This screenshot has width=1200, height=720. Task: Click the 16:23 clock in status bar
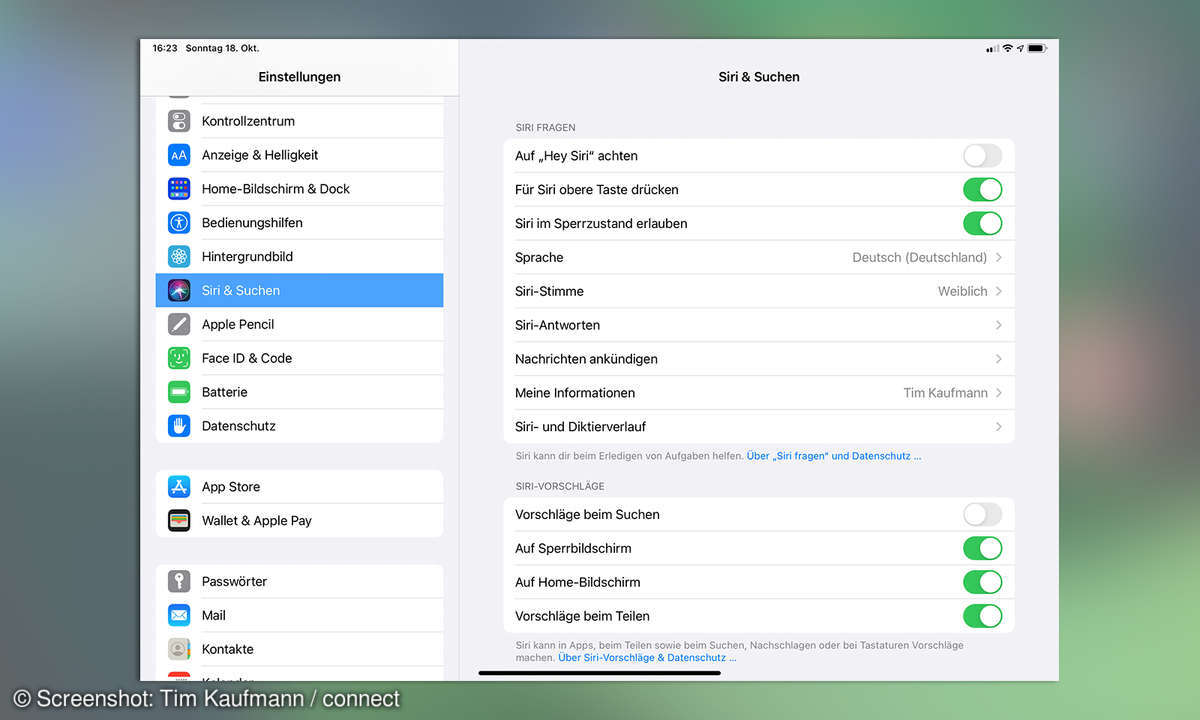click(165, 48)
